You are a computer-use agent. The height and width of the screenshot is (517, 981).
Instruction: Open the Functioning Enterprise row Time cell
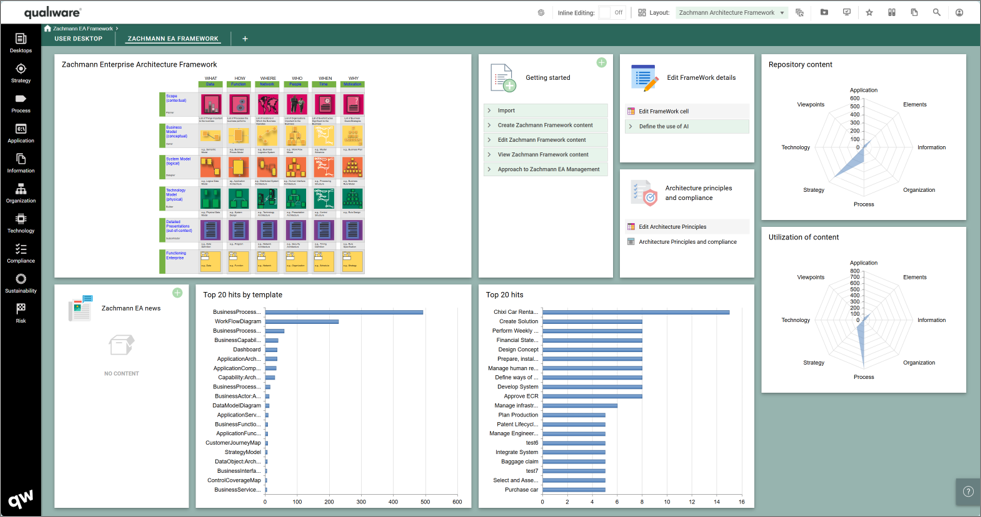coord(324,261)
